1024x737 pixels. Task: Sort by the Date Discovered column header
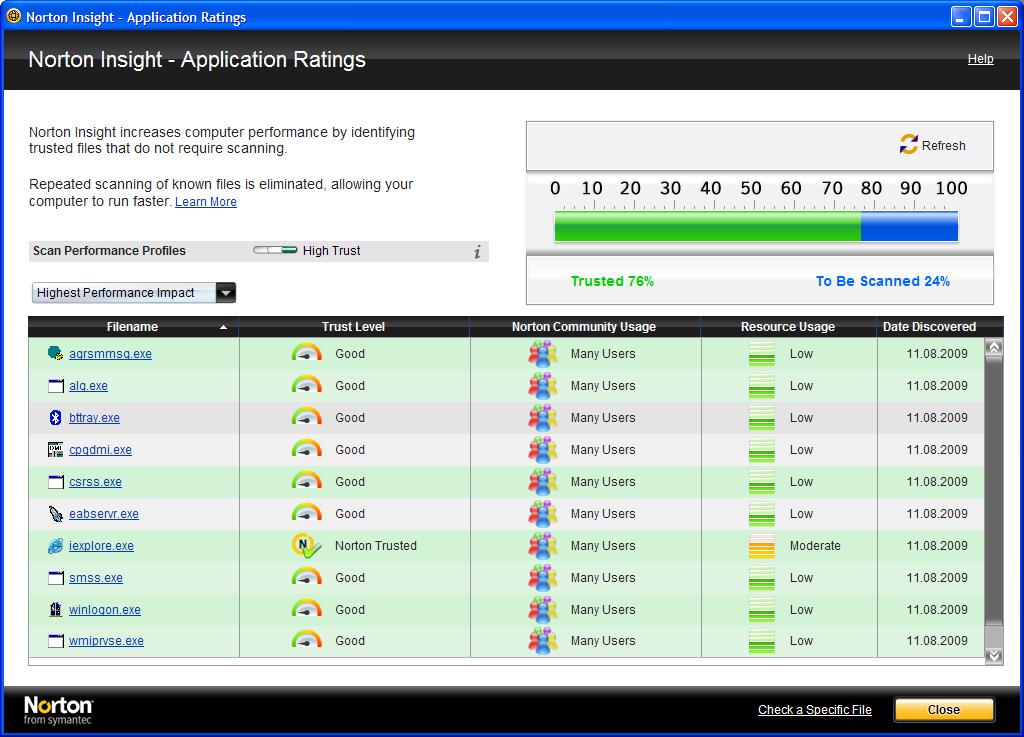[x=929, y=326]
